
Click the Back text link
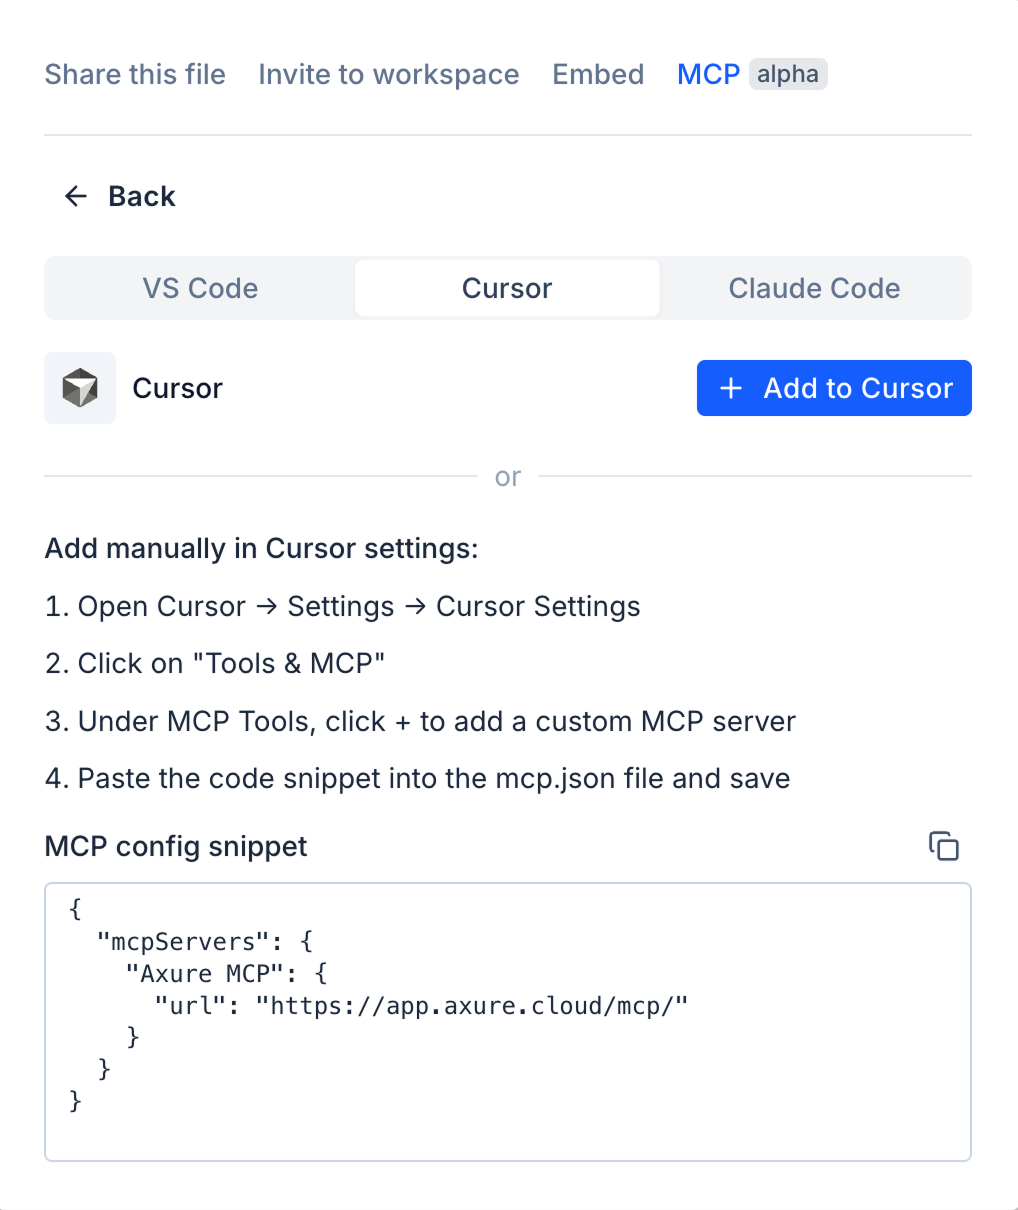[141, 196]
